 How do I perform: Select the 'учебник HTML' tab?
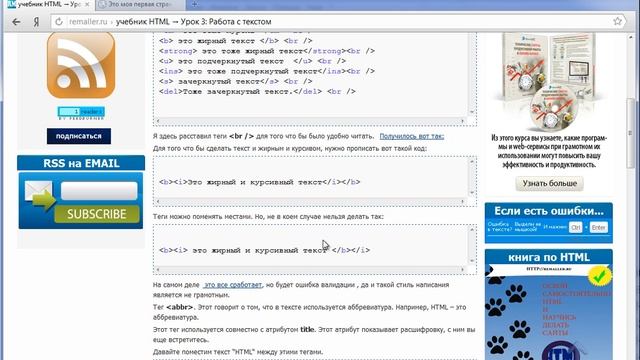48,4
